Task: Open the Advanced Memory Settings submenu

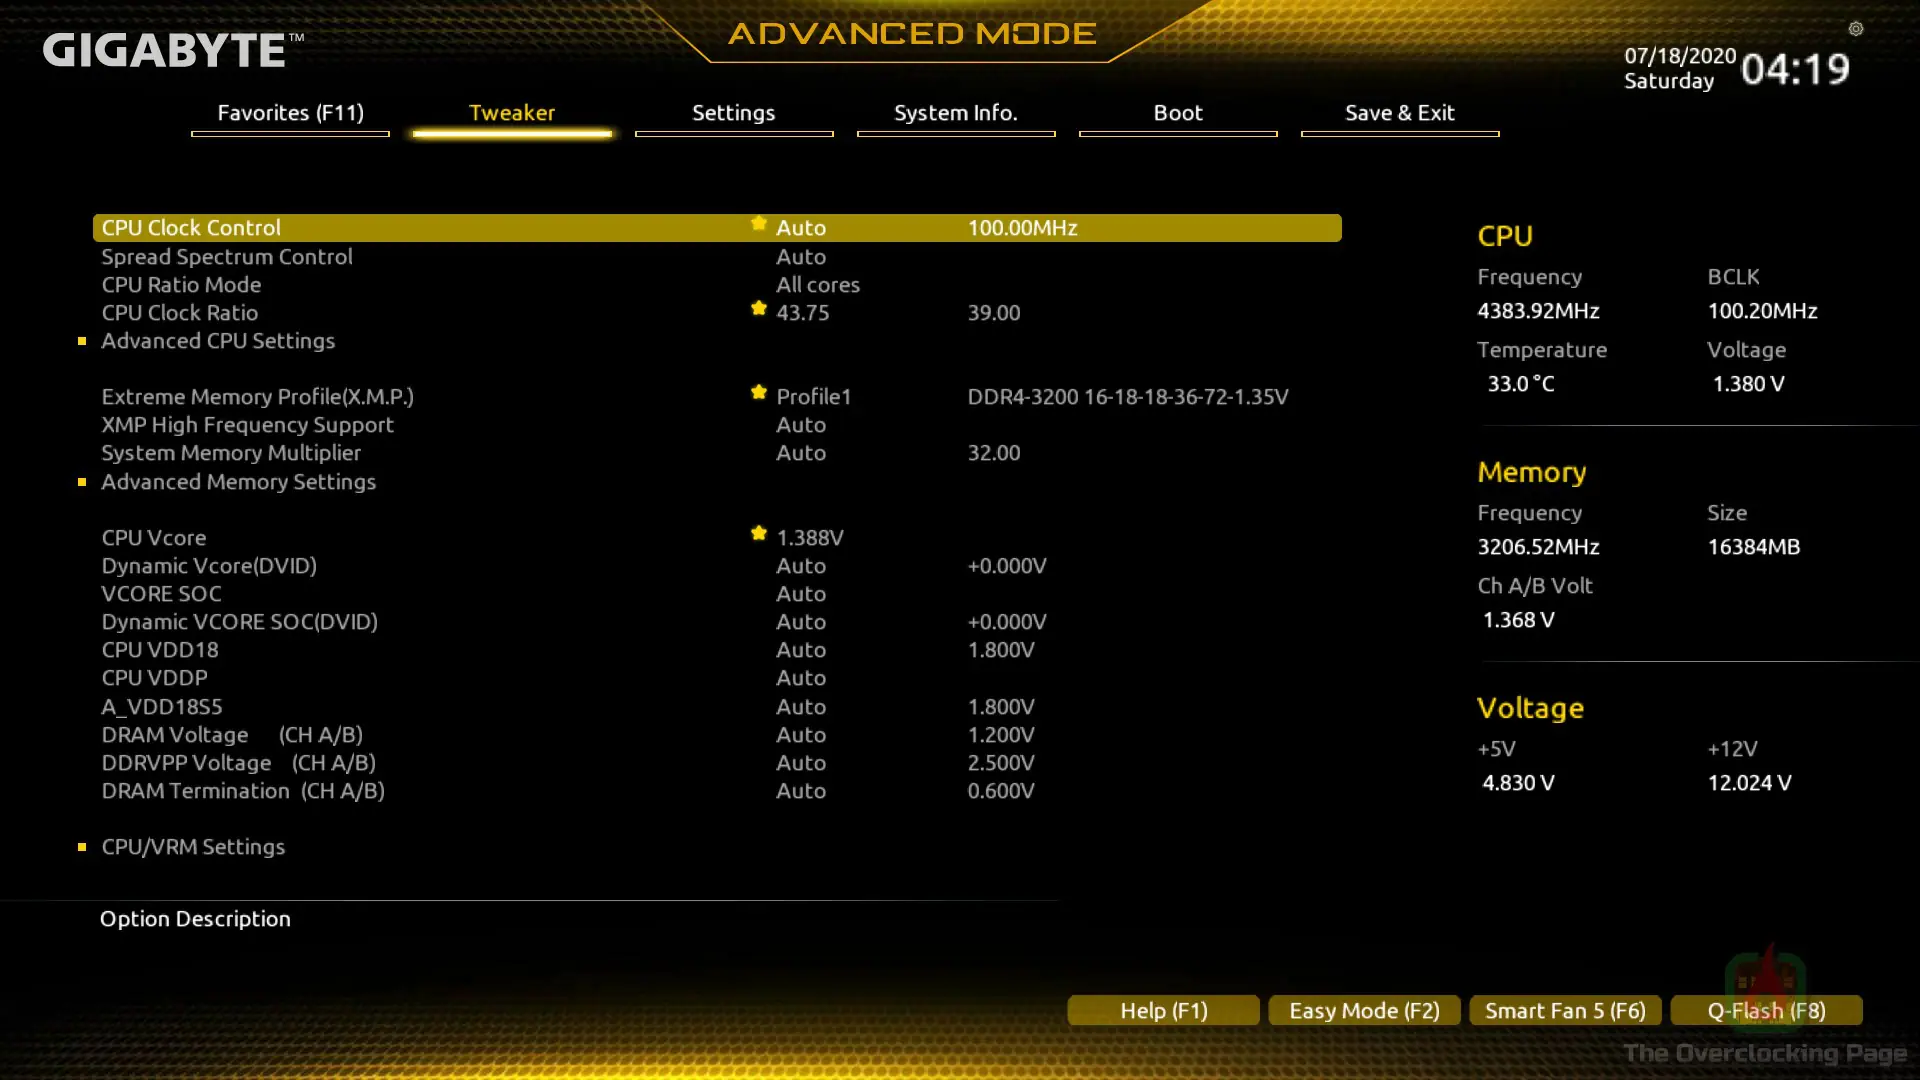Action: tap(238, 481)
